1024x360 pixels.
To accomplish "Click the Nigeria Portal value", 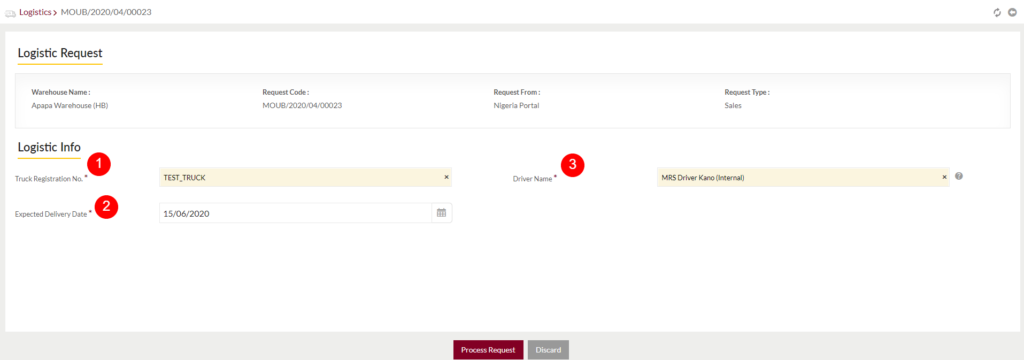I will point(517,105).
